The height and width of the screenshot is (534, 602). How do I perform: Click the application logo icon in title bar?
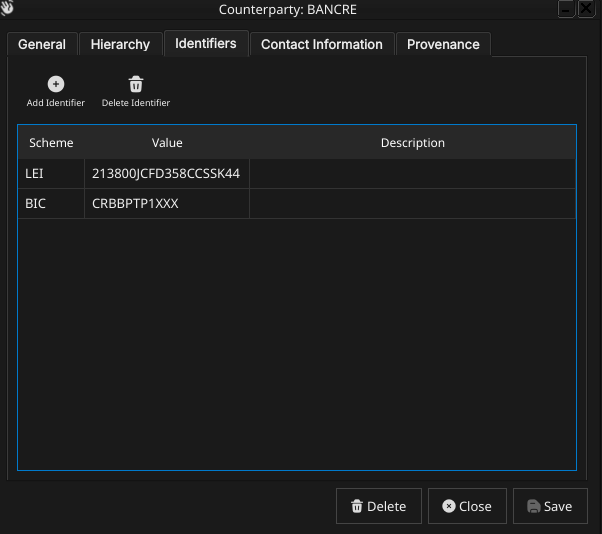point(7,8)
